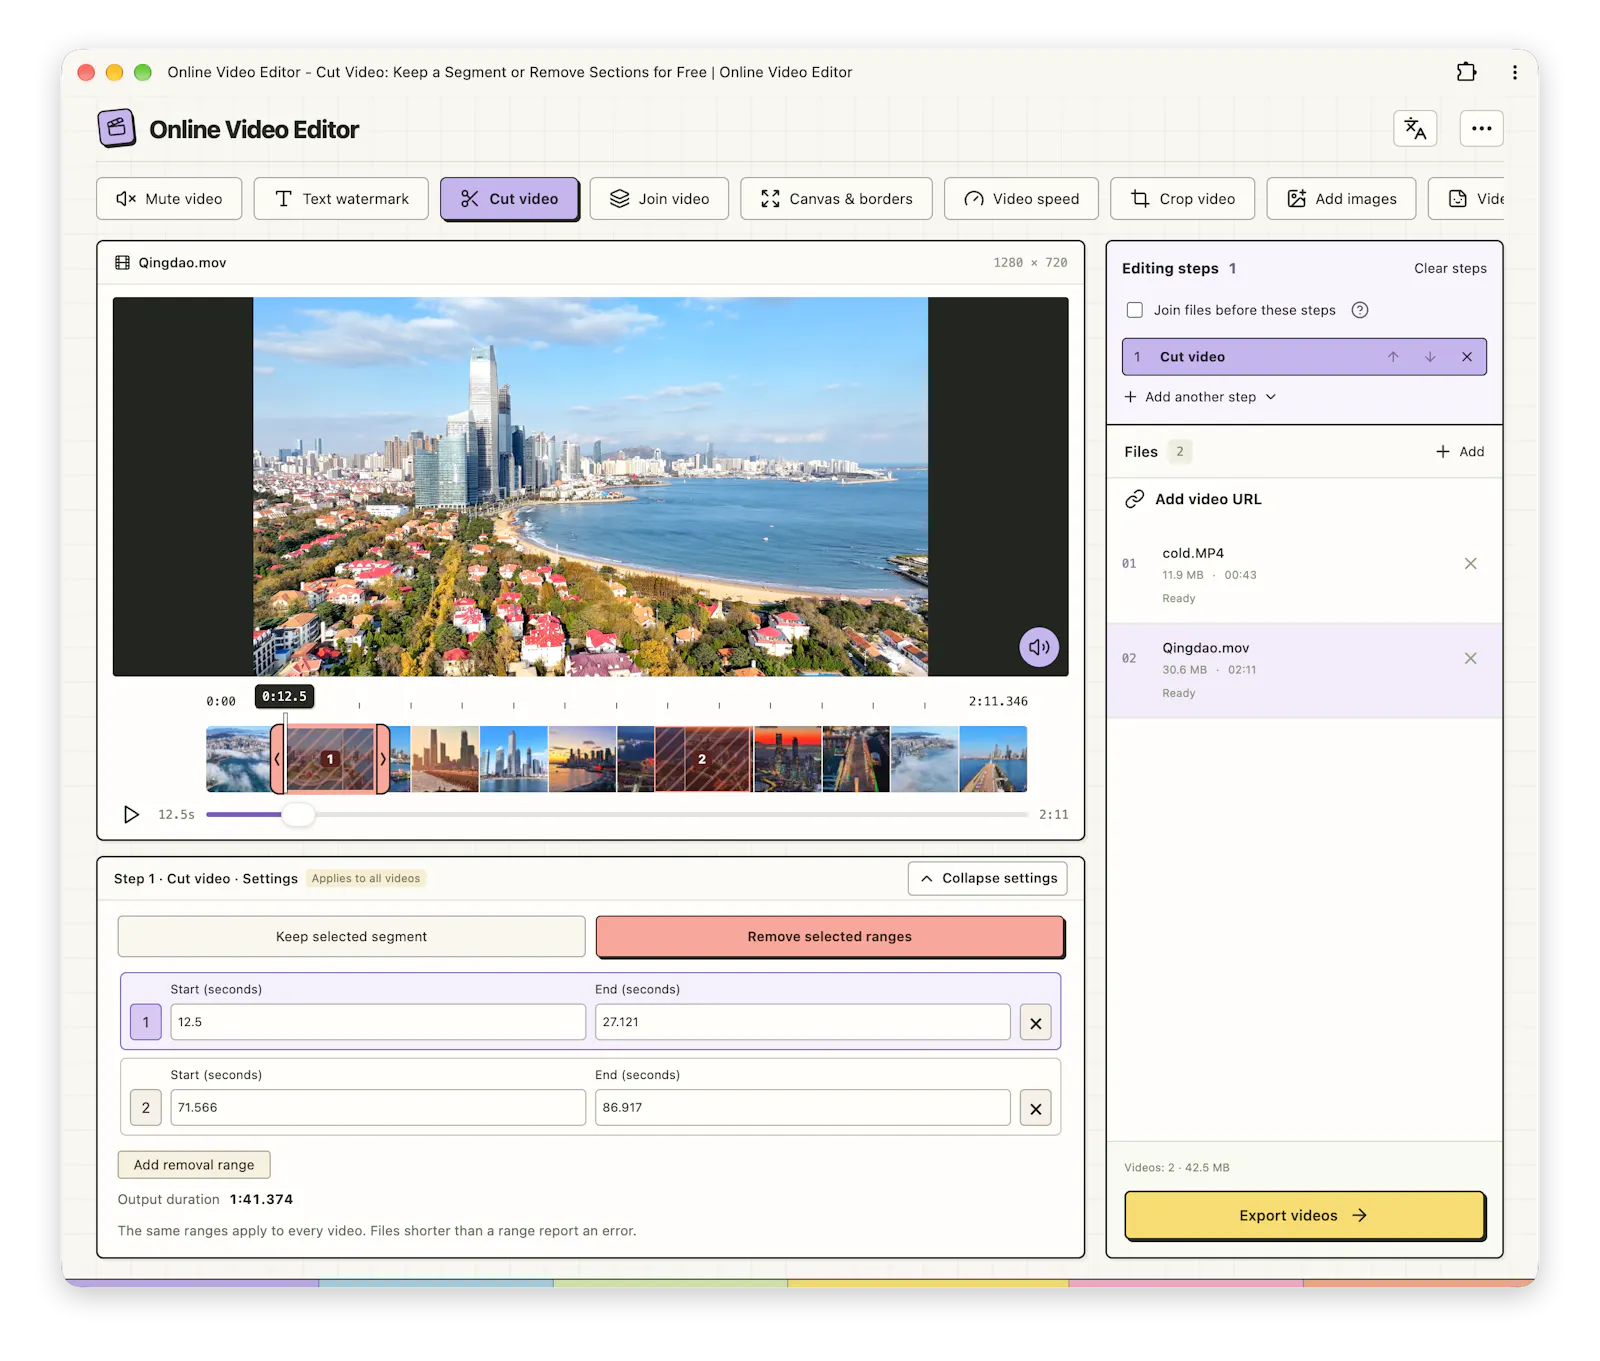Select range number 2 badge
This screenshot has height=1361, width=1600.
point(146,1107)
